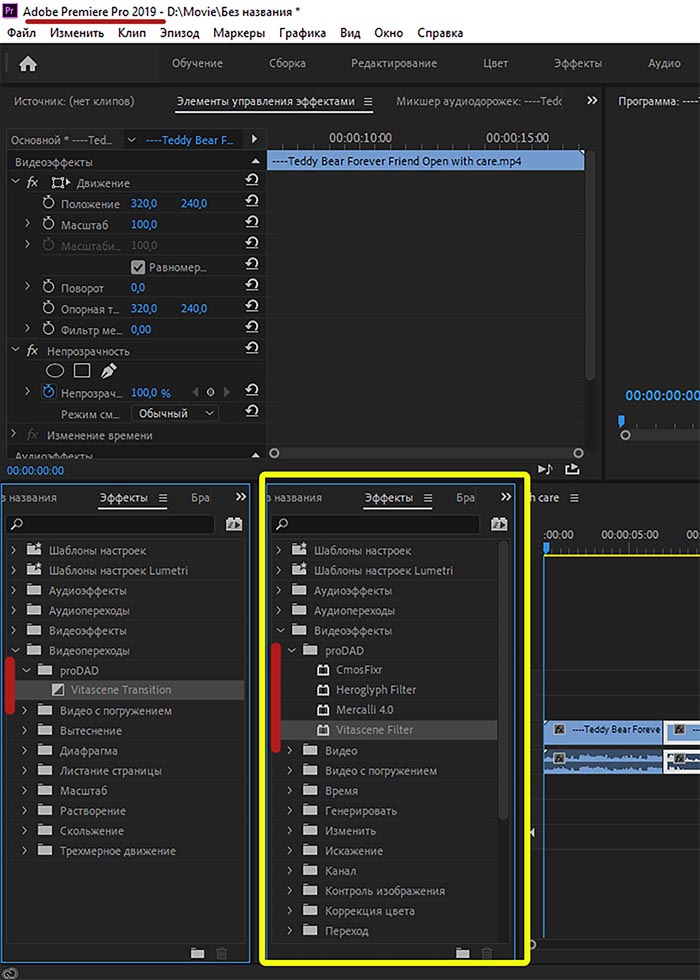
Task: Switch to Сборка workspace
Action: [x=288, y=63]
